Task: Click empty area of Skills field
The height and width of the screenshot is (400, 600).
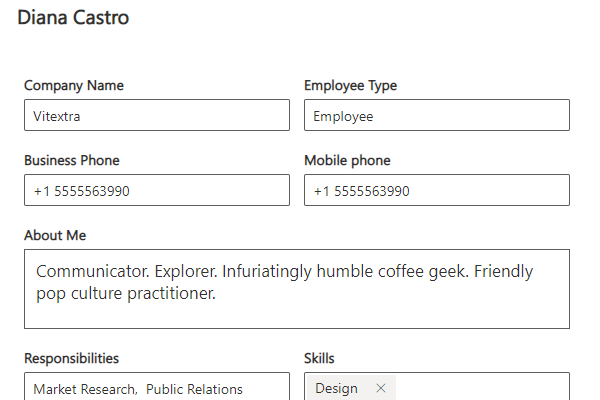Action: click(x=482, y=387)
